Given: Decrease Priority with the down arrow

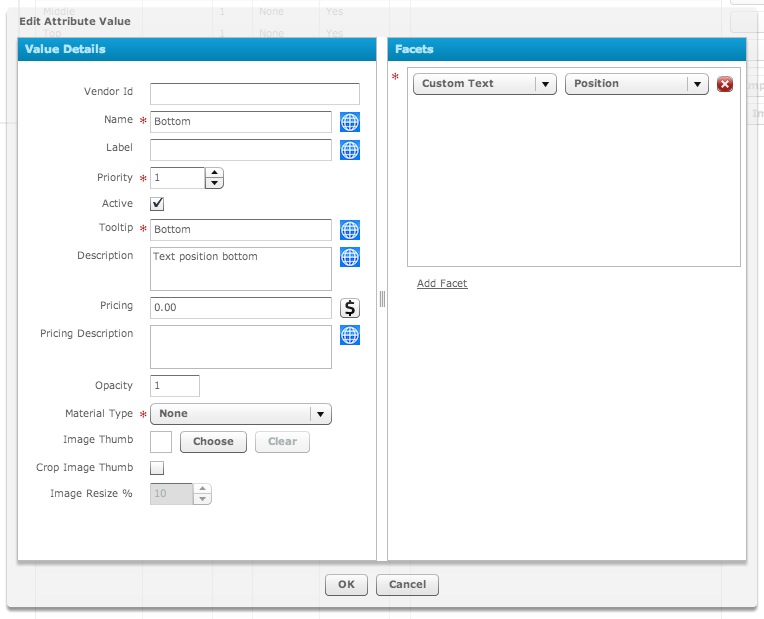Looking at the screenshot, I should point(214,183).
